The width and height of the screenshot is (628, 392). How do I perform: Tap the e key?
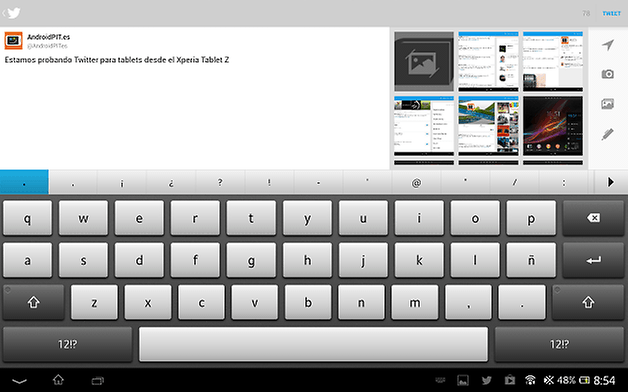(x=139, y=218)
